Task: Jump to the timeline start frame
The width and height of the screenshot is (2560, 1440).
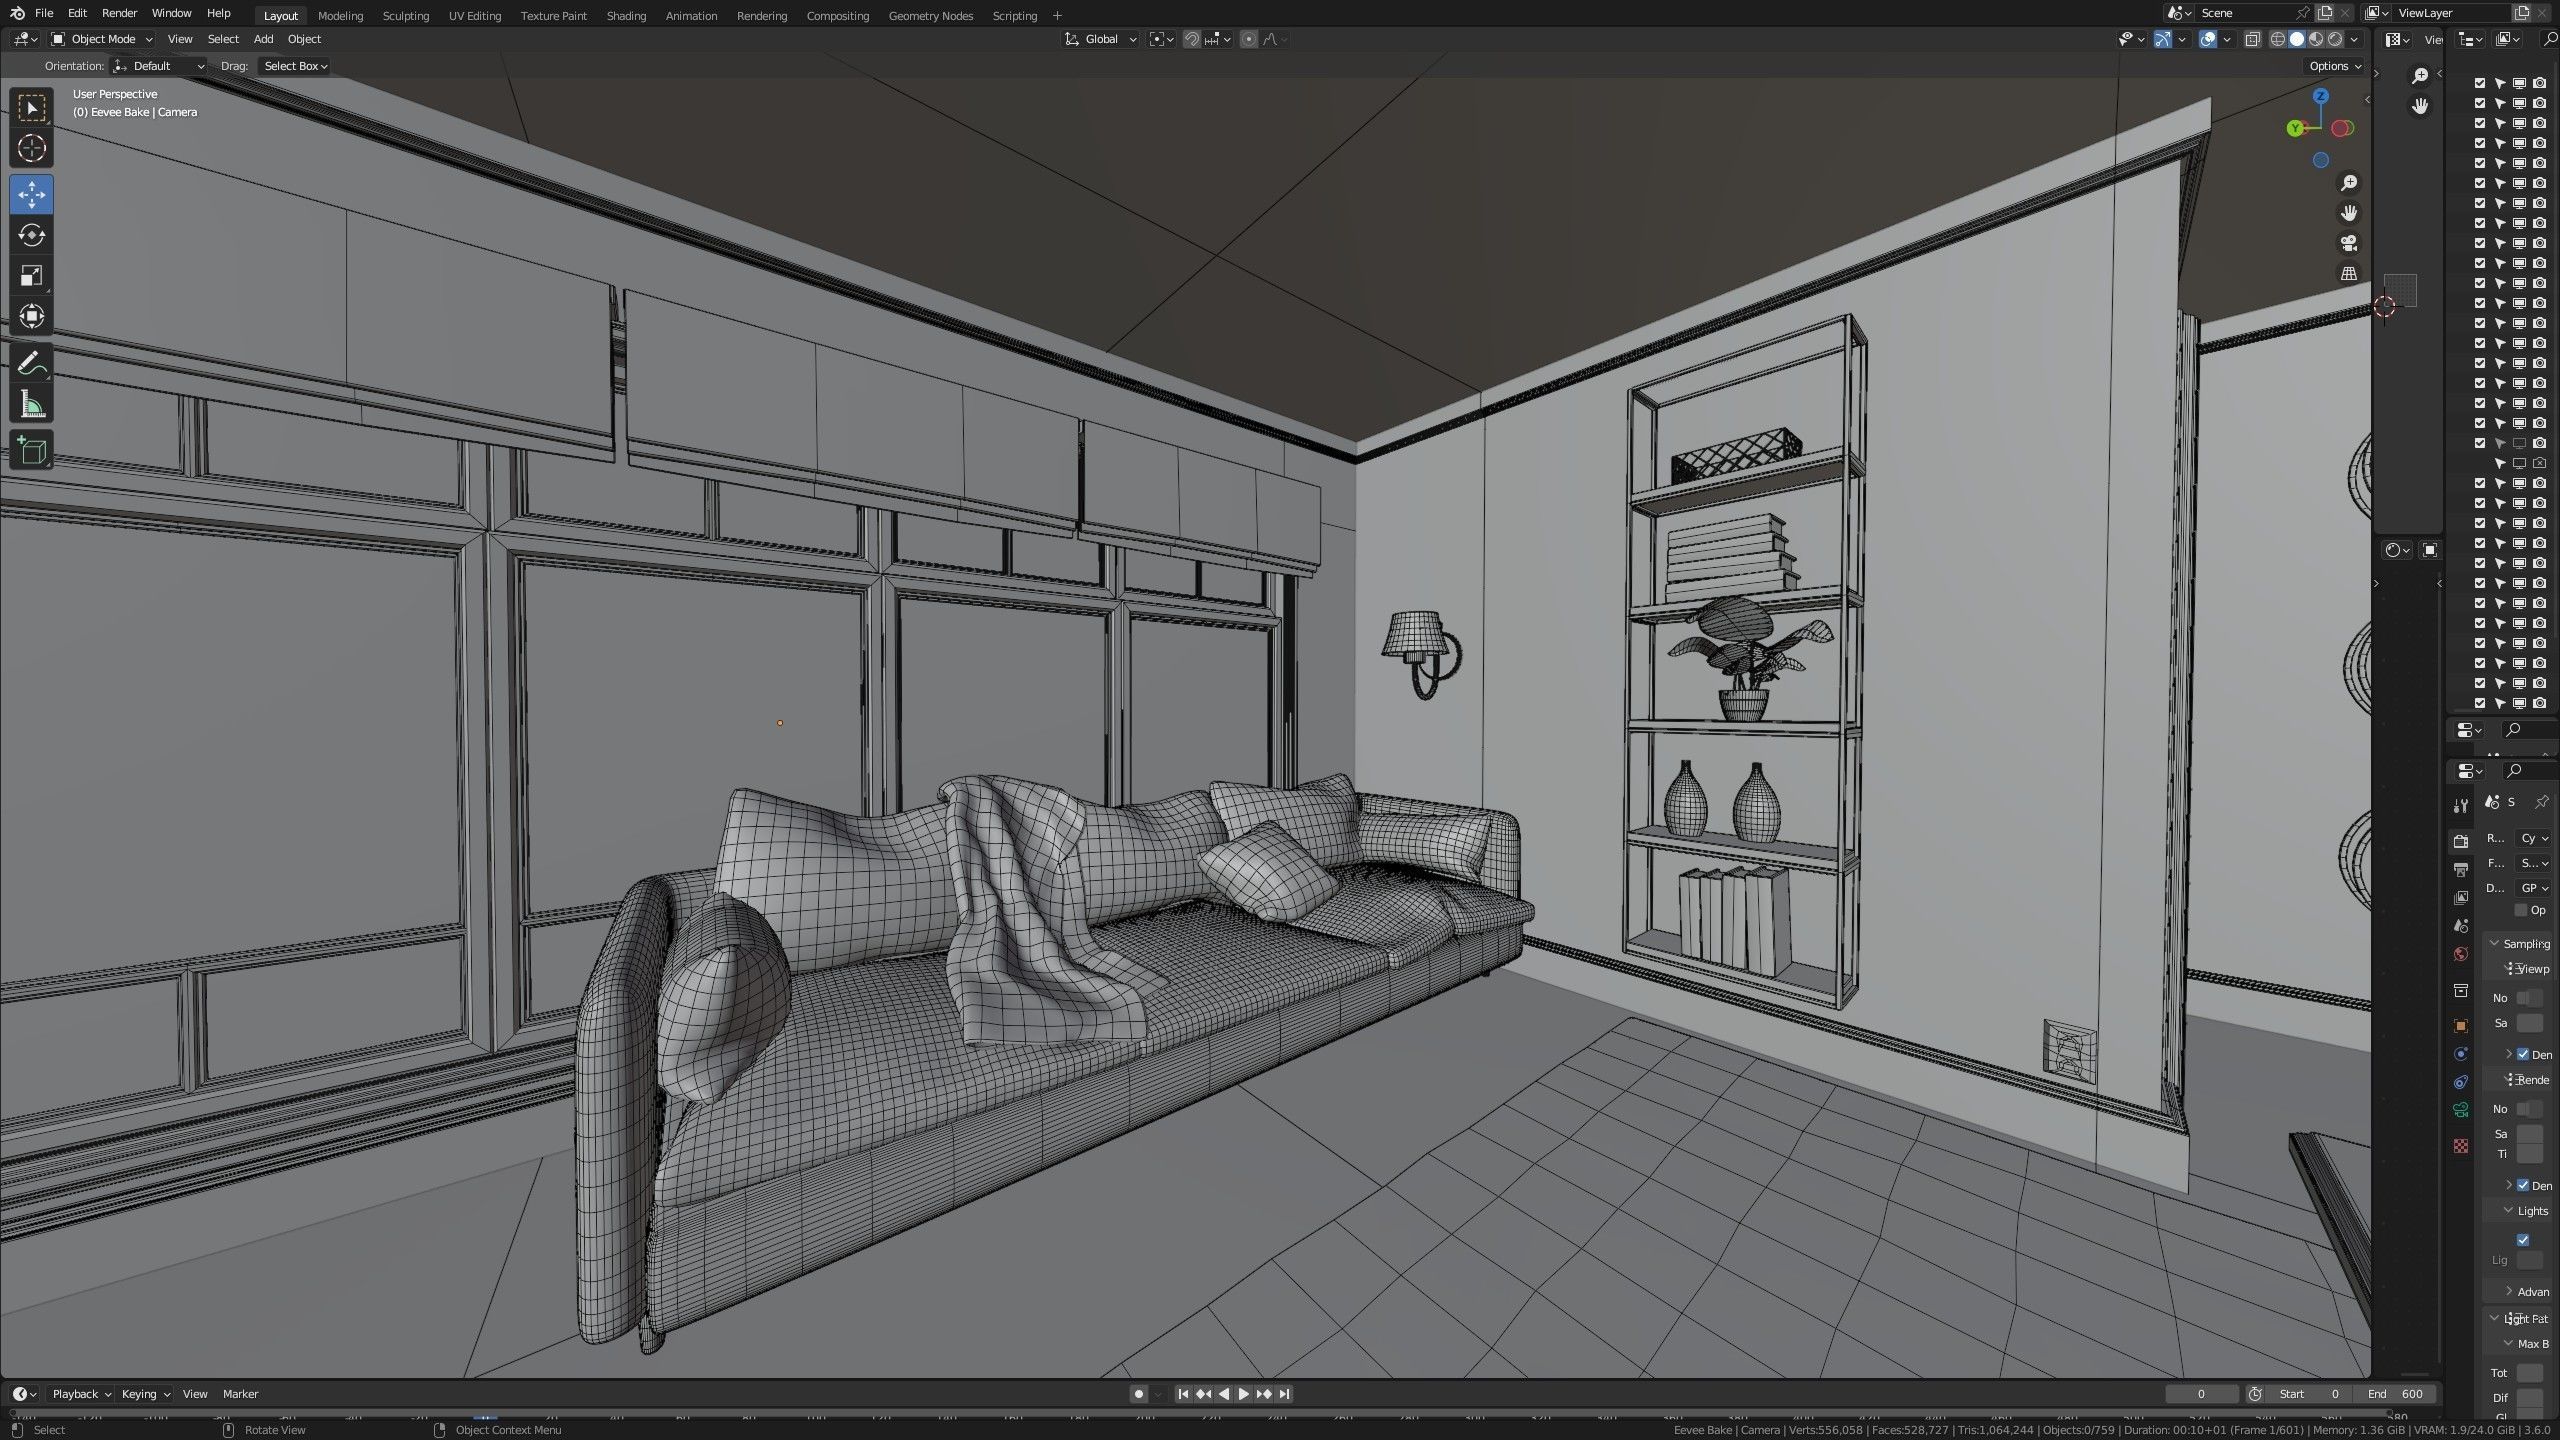Action: click(1183, 1394)
